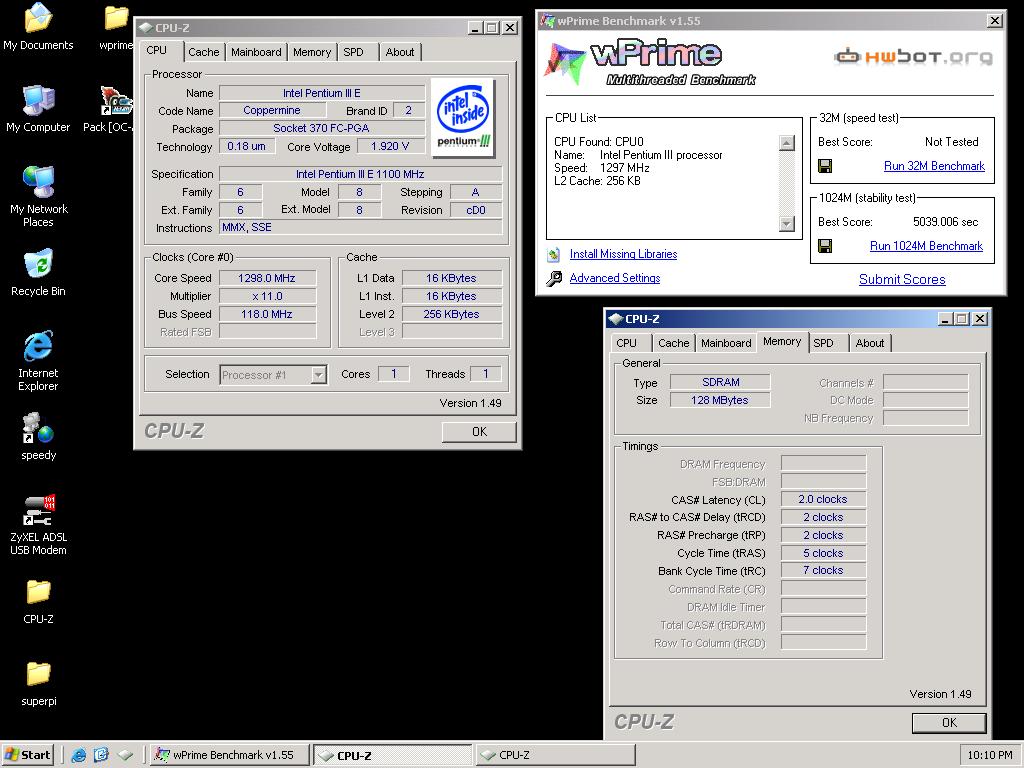Screen dimensions: 1024x768
Task: Click the memory Type SDRAM field
Action: tap(720, 382)
